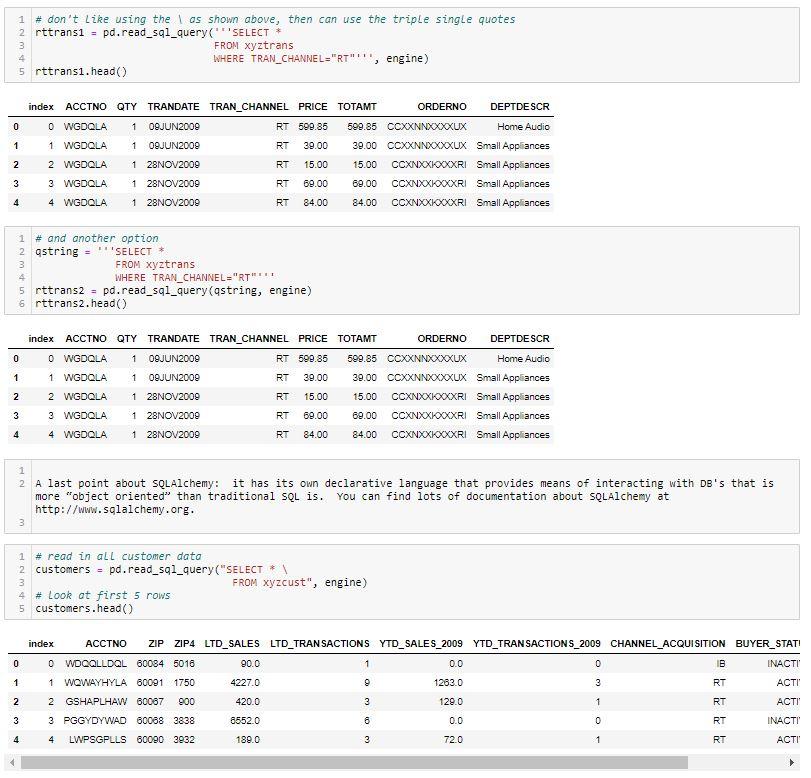Click the 60090 ZIP cell
Image resolution: width=811 pixels, height=778 pixels.
click(x=150, y=740)
